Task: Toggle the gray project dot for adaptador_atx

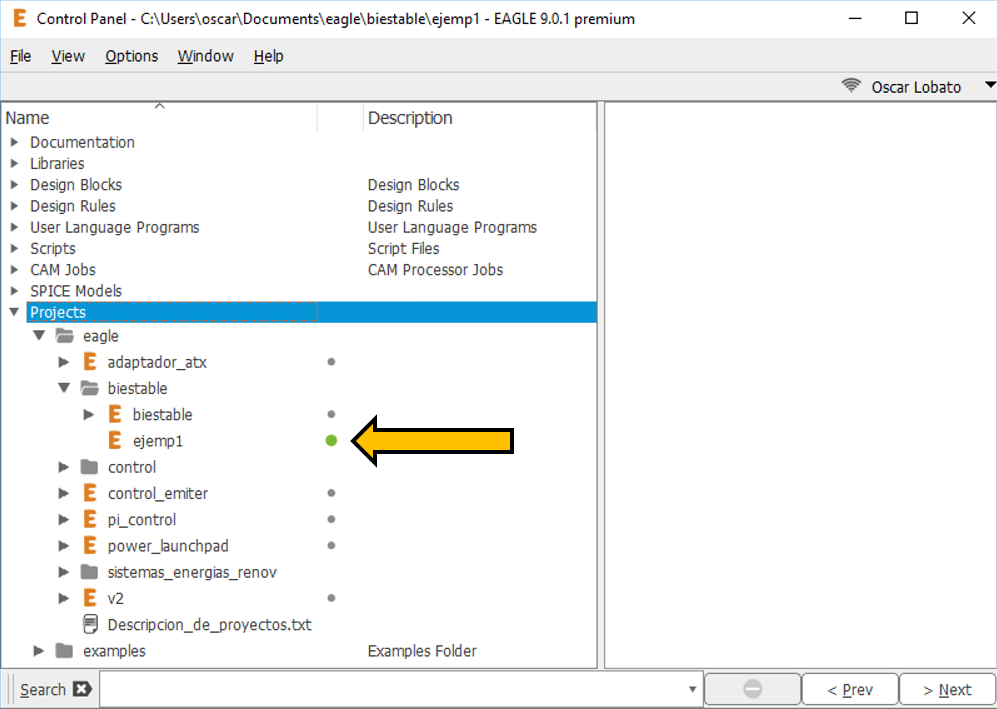Action: pyautogui.click(x=331, y=362)
